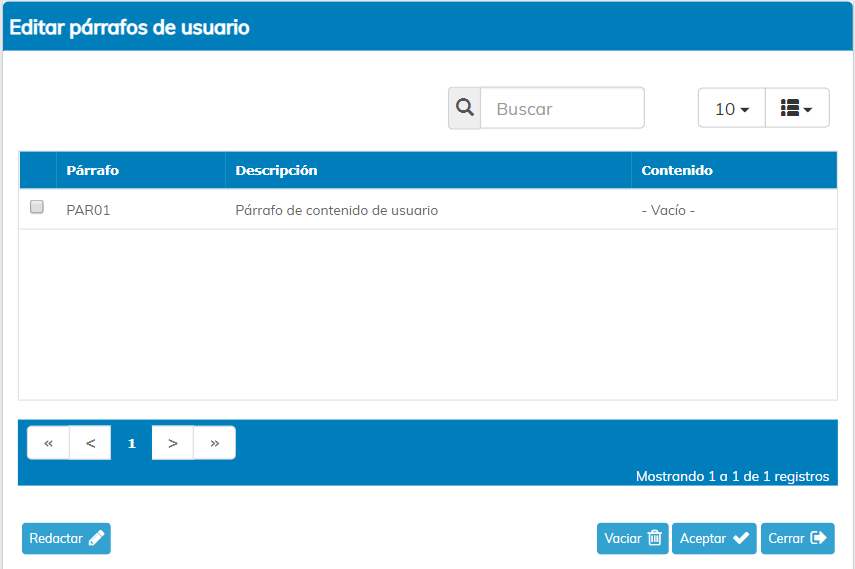Confirm with the Aceptar checkmark button
Viewport: 855px width, 569px height.
[714, 538]
